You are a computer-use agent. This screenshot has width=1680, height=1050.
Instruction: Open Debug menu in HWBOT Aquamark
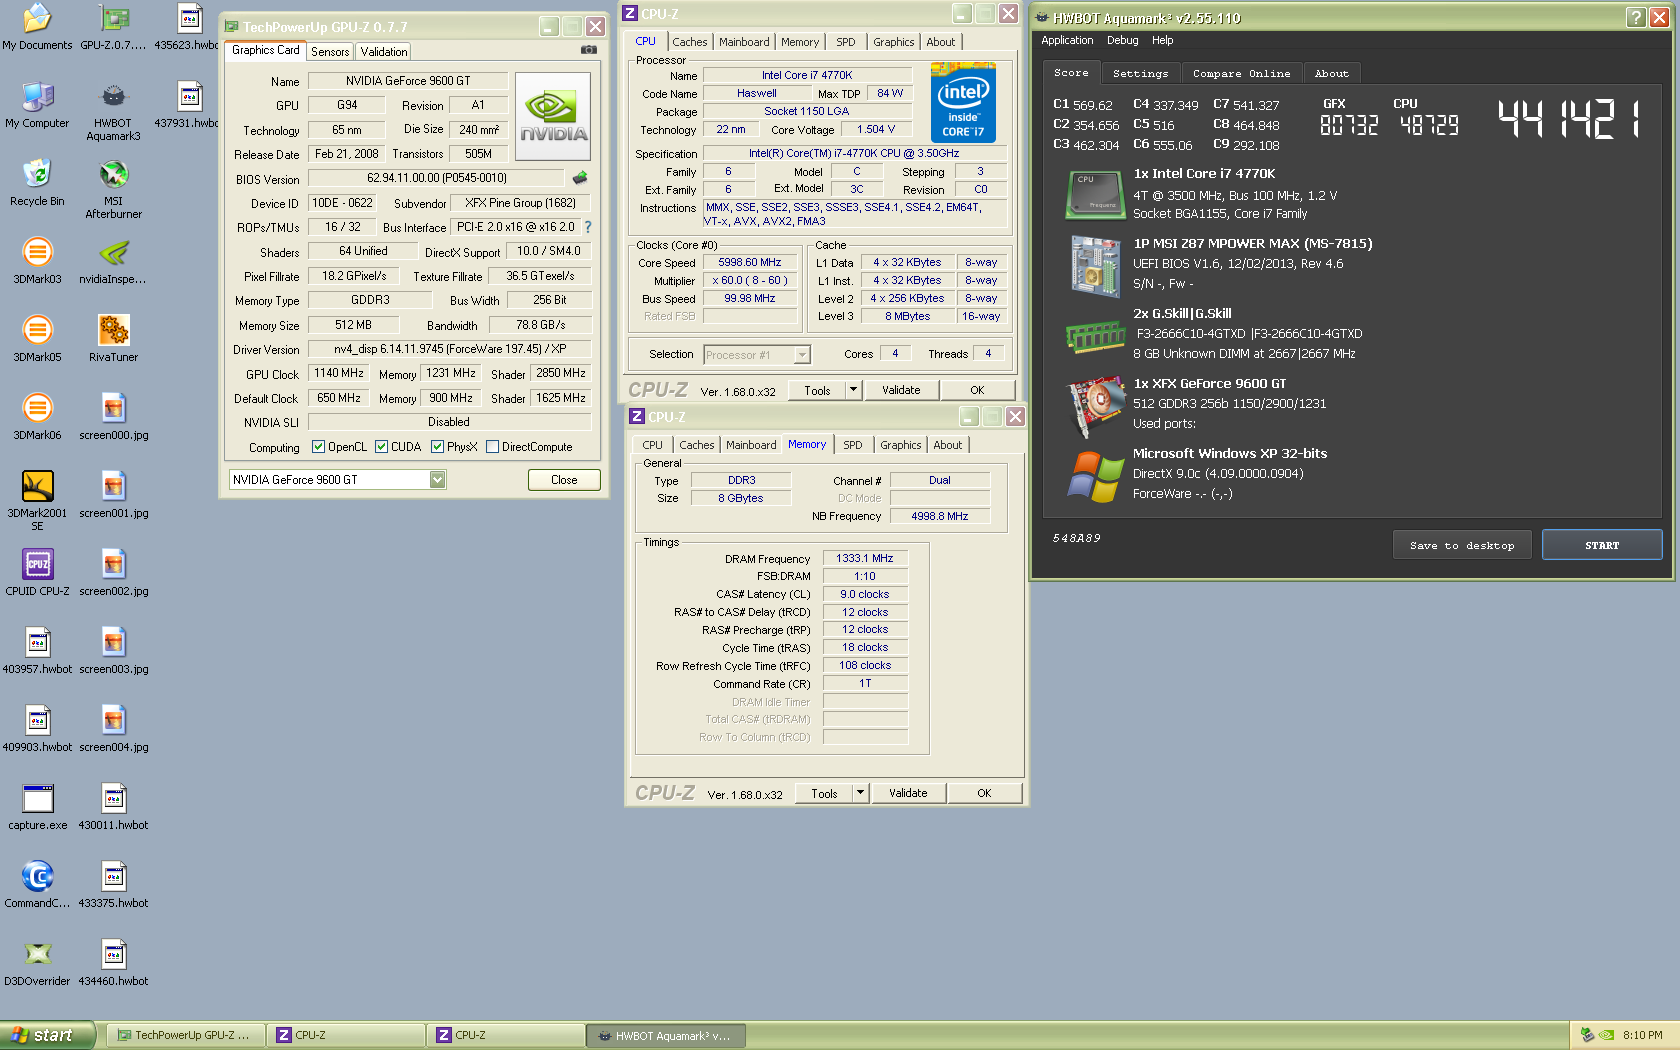coord(1122,40)
